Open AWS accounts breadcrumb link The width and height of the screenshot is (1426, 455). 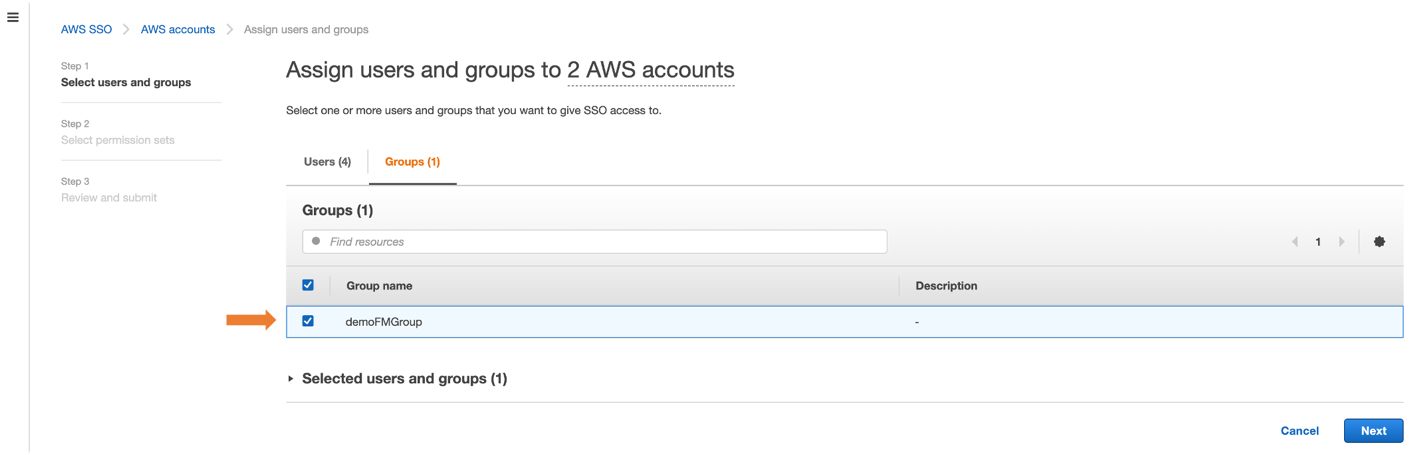(178, 30)
